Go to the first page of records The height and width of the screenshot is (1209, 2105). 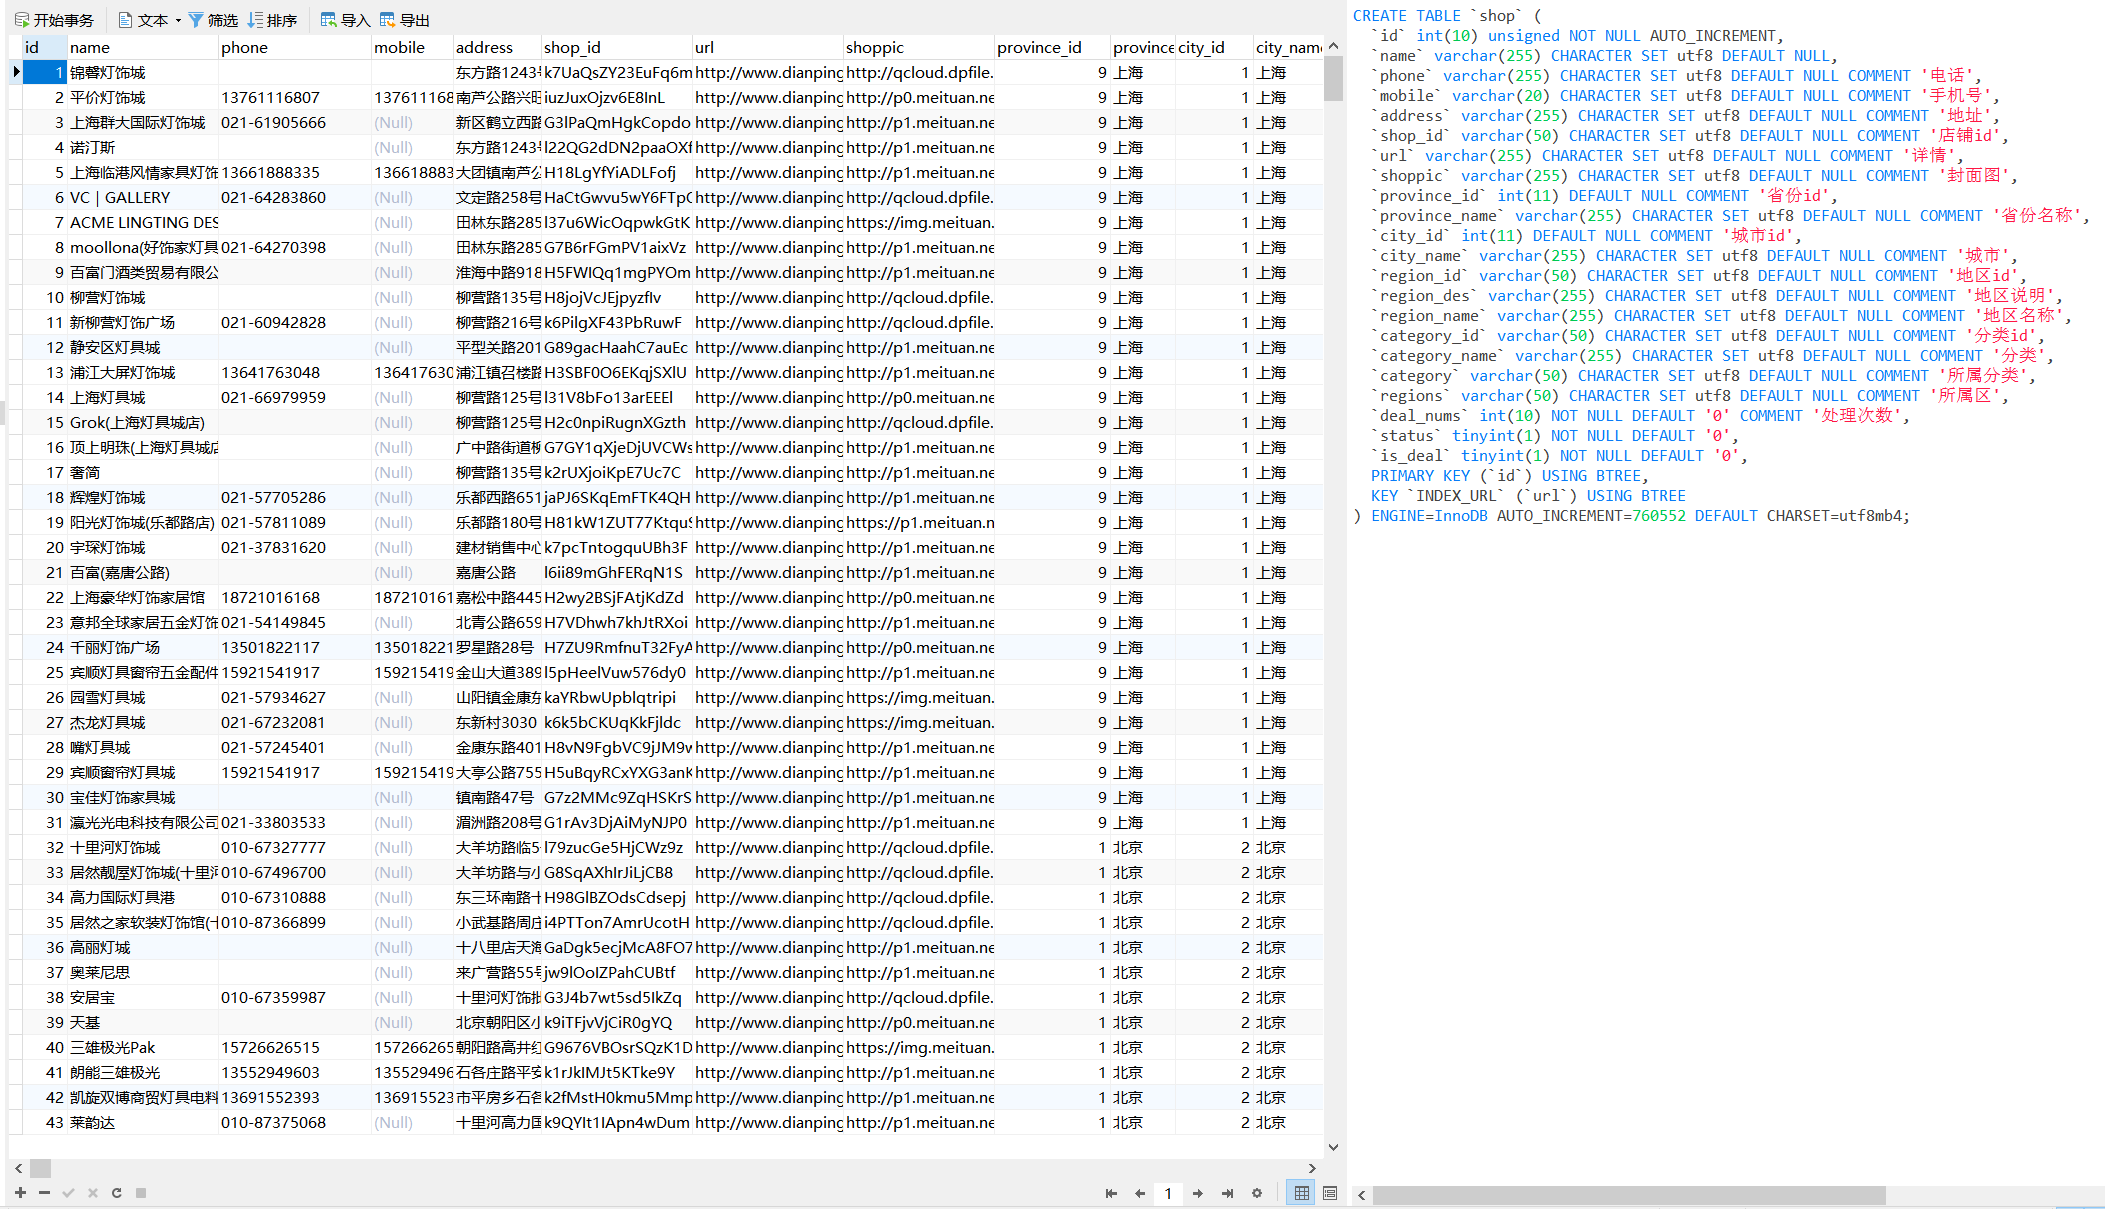pos(1111,1193)
